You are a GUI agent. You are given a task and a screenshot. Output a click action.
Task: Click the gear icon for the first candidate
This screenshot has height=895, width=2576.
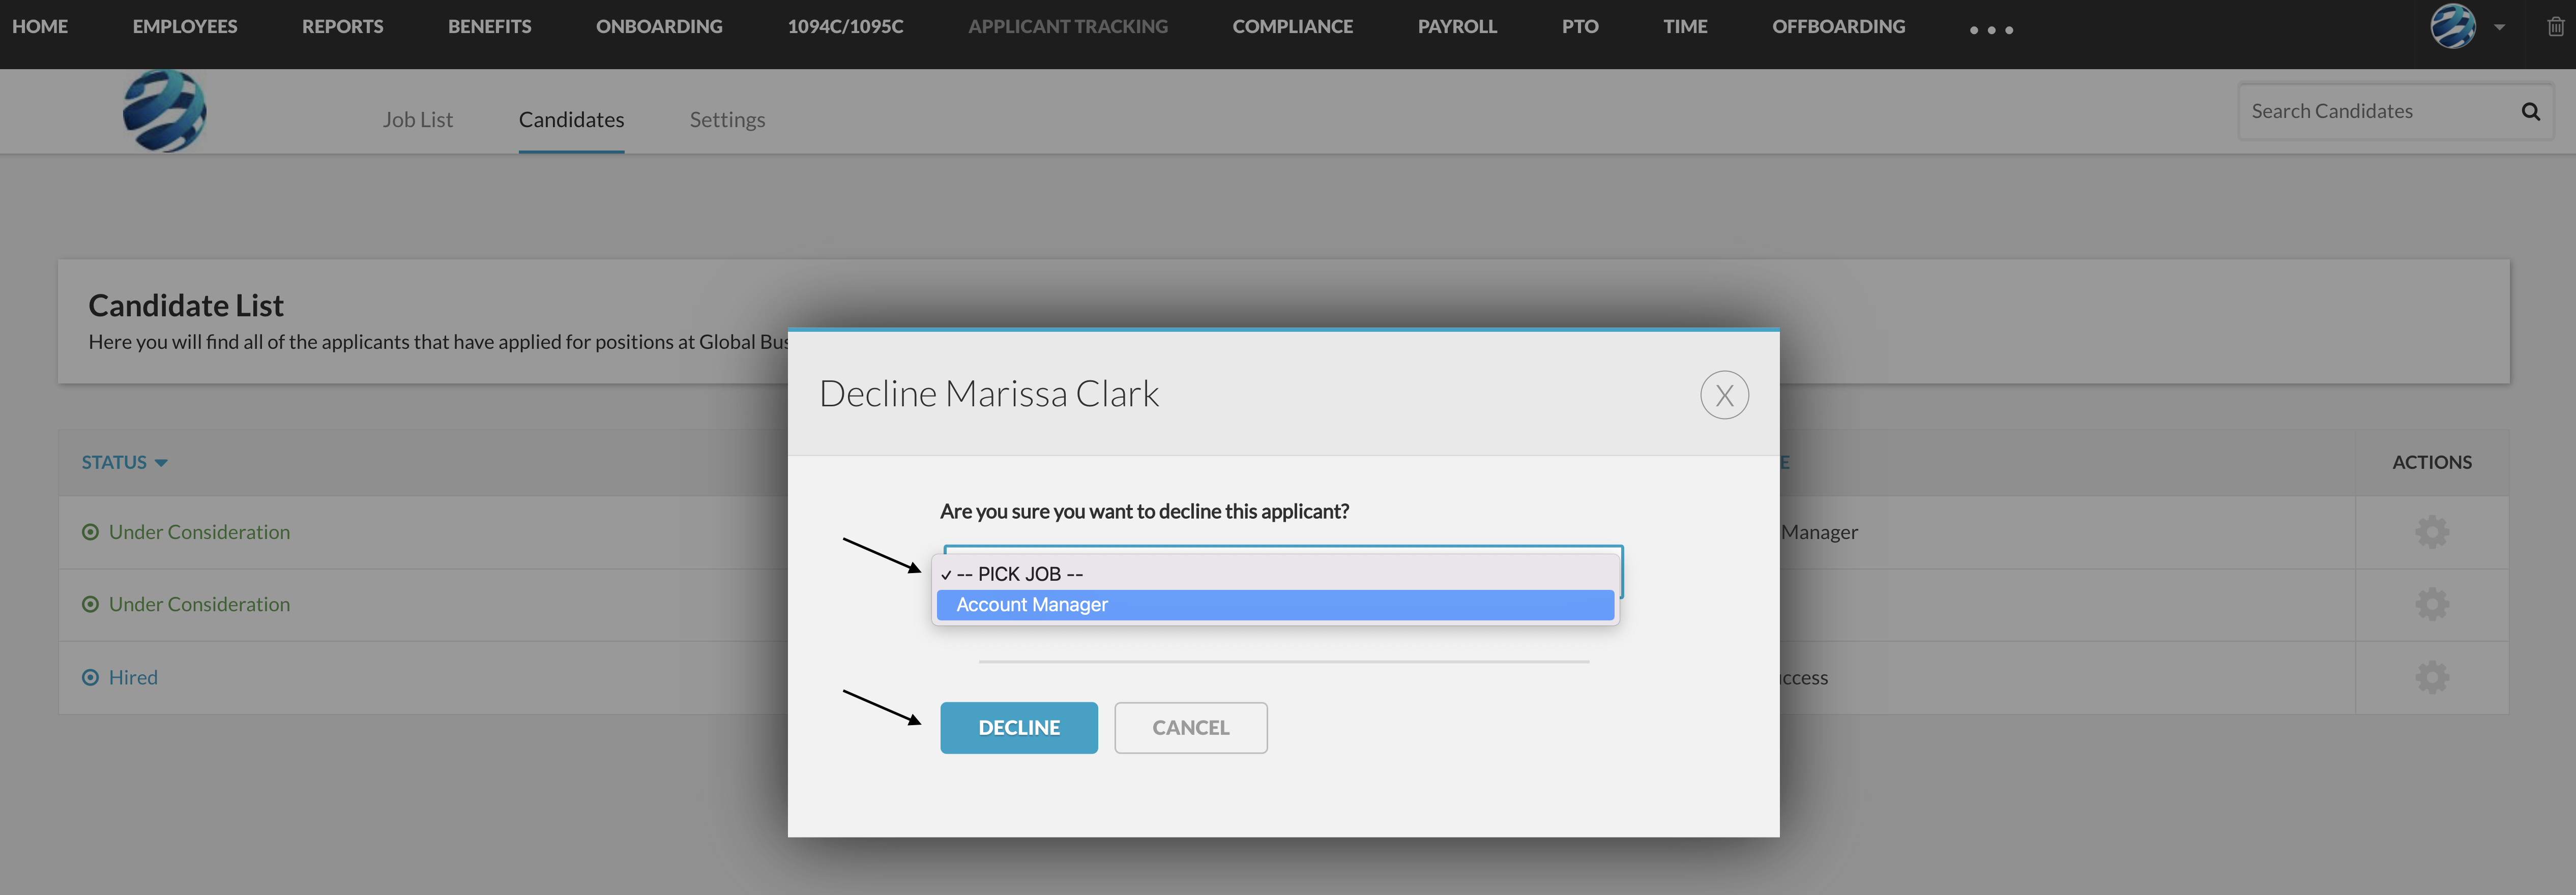tap(2431, 532)
